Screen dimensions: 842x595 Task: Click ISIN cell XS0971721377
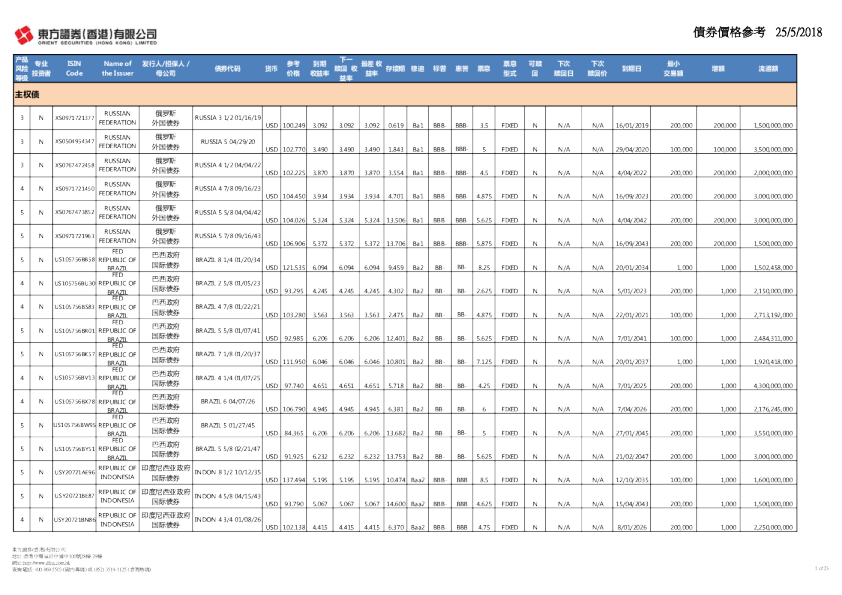(74, 119)
